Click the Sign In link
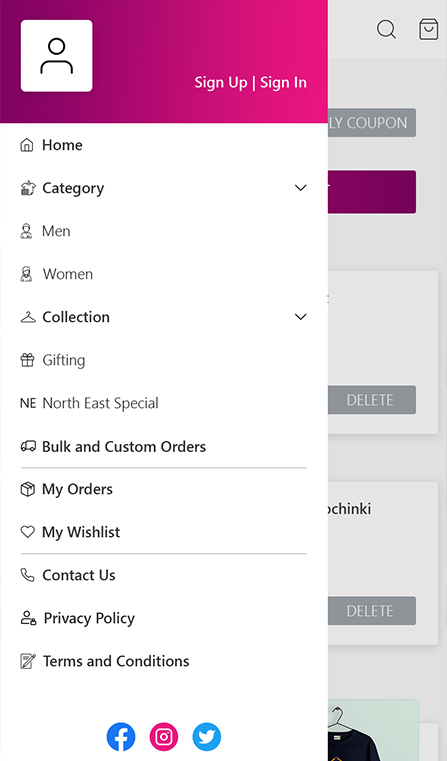Screen dimensions: 447x761 283,83
